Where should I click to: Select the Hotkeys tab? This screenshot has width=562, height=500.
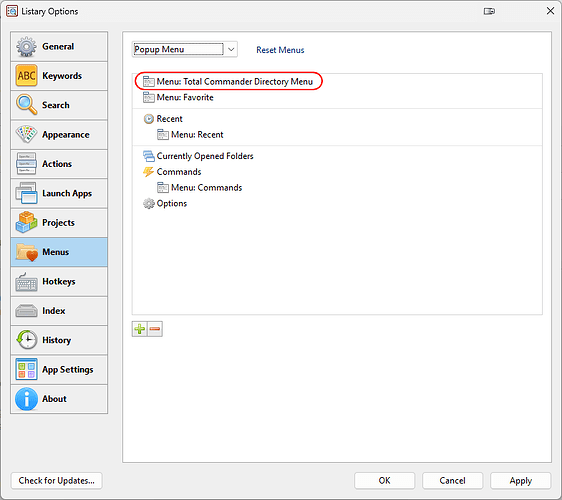[59, 282]
